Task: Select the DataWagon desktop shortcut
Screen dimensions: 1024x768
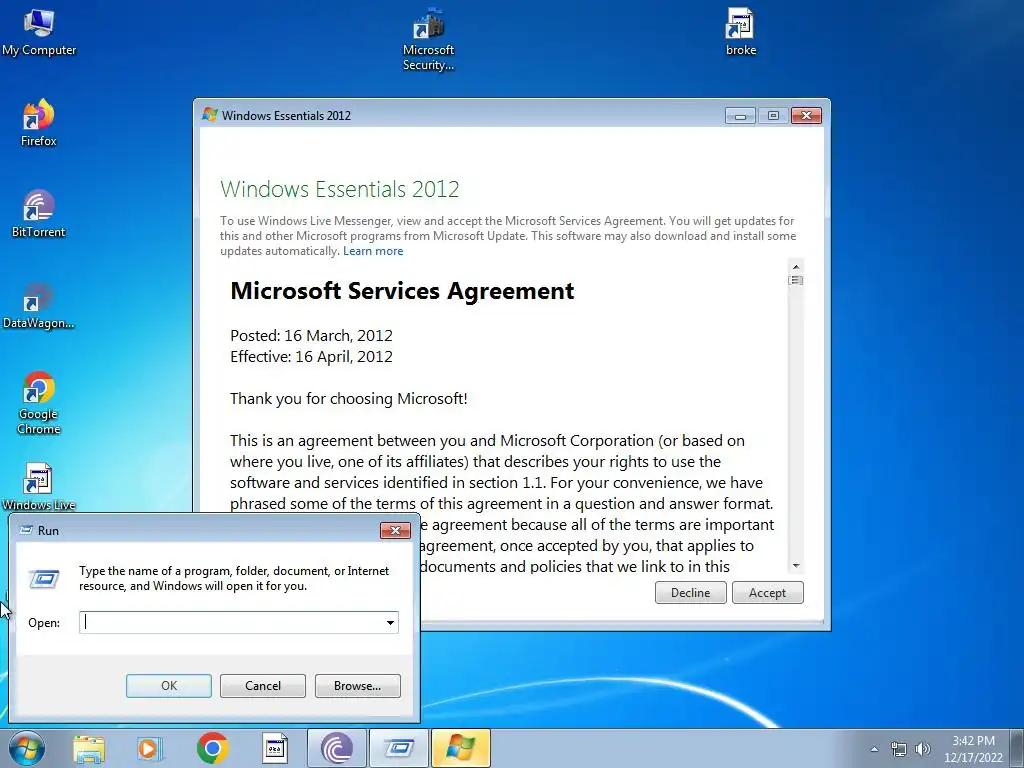Action: point(39,306)
